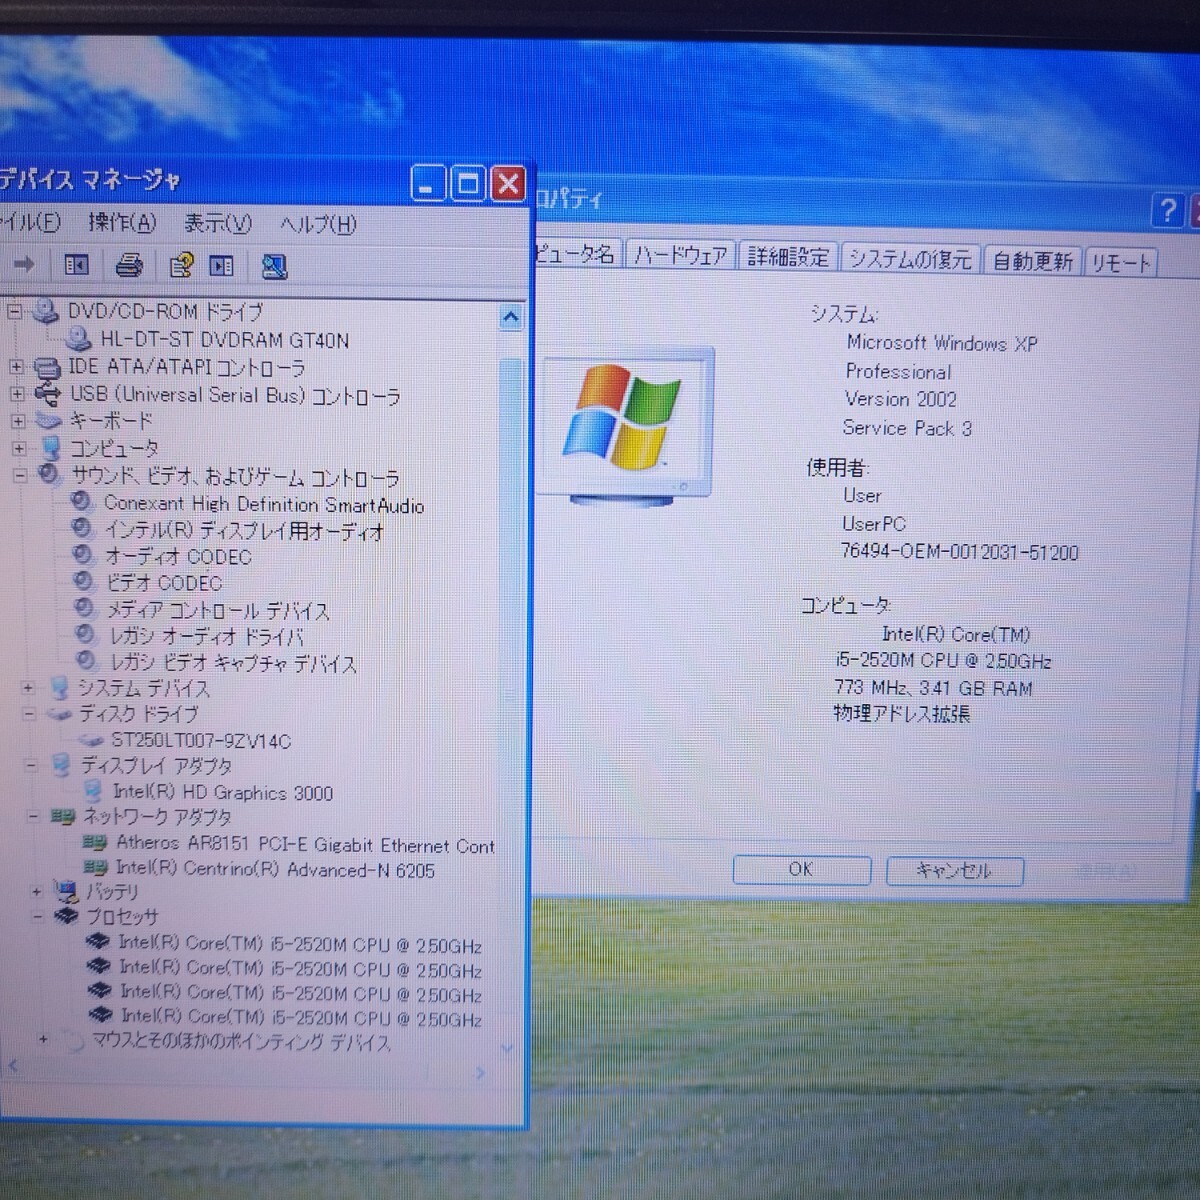1200x1200 pixels.
Task: Open the 操作(A) menu
Action: [x=122, y=223]
